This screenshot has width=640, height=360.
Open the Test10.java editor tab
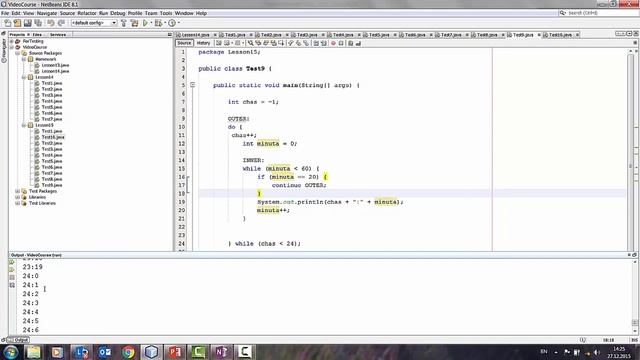(560, 35)
